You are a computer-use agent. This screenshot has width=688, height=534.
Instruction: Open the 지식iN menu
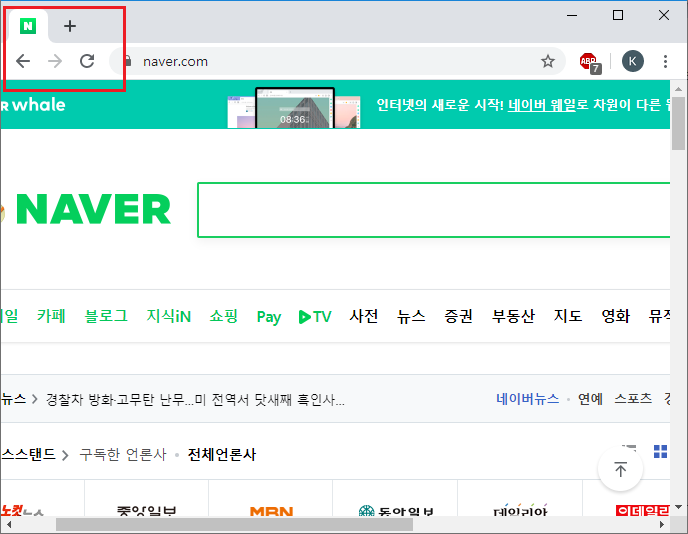point(169,316)
